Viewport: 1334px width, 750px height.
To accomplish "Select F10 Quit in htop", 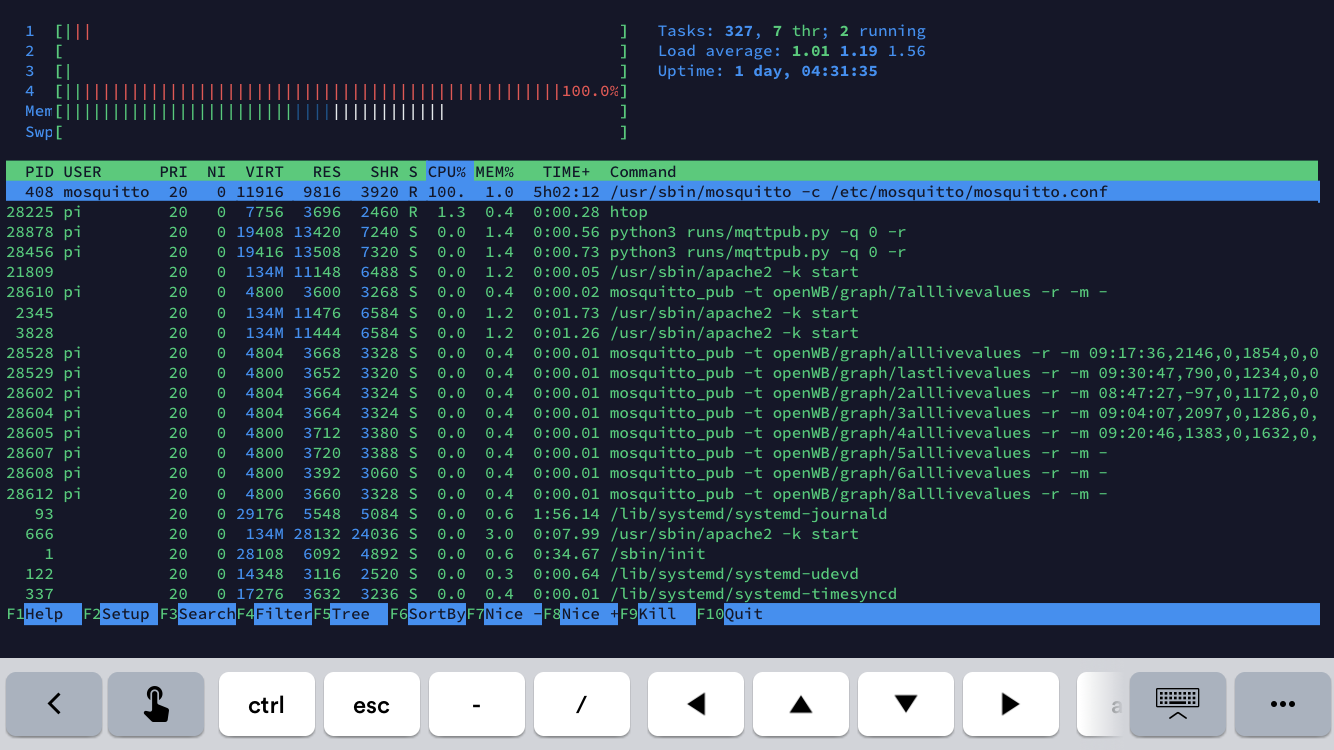I will click(730, 614).
